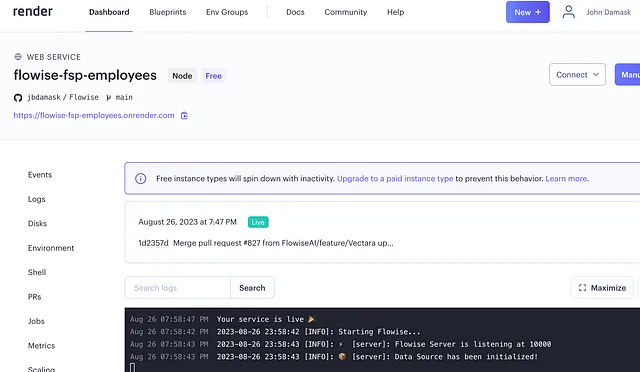Viewport: 640px width, 372px height.
Task: Select Environment in the sidebar
Action: (51, 248)
